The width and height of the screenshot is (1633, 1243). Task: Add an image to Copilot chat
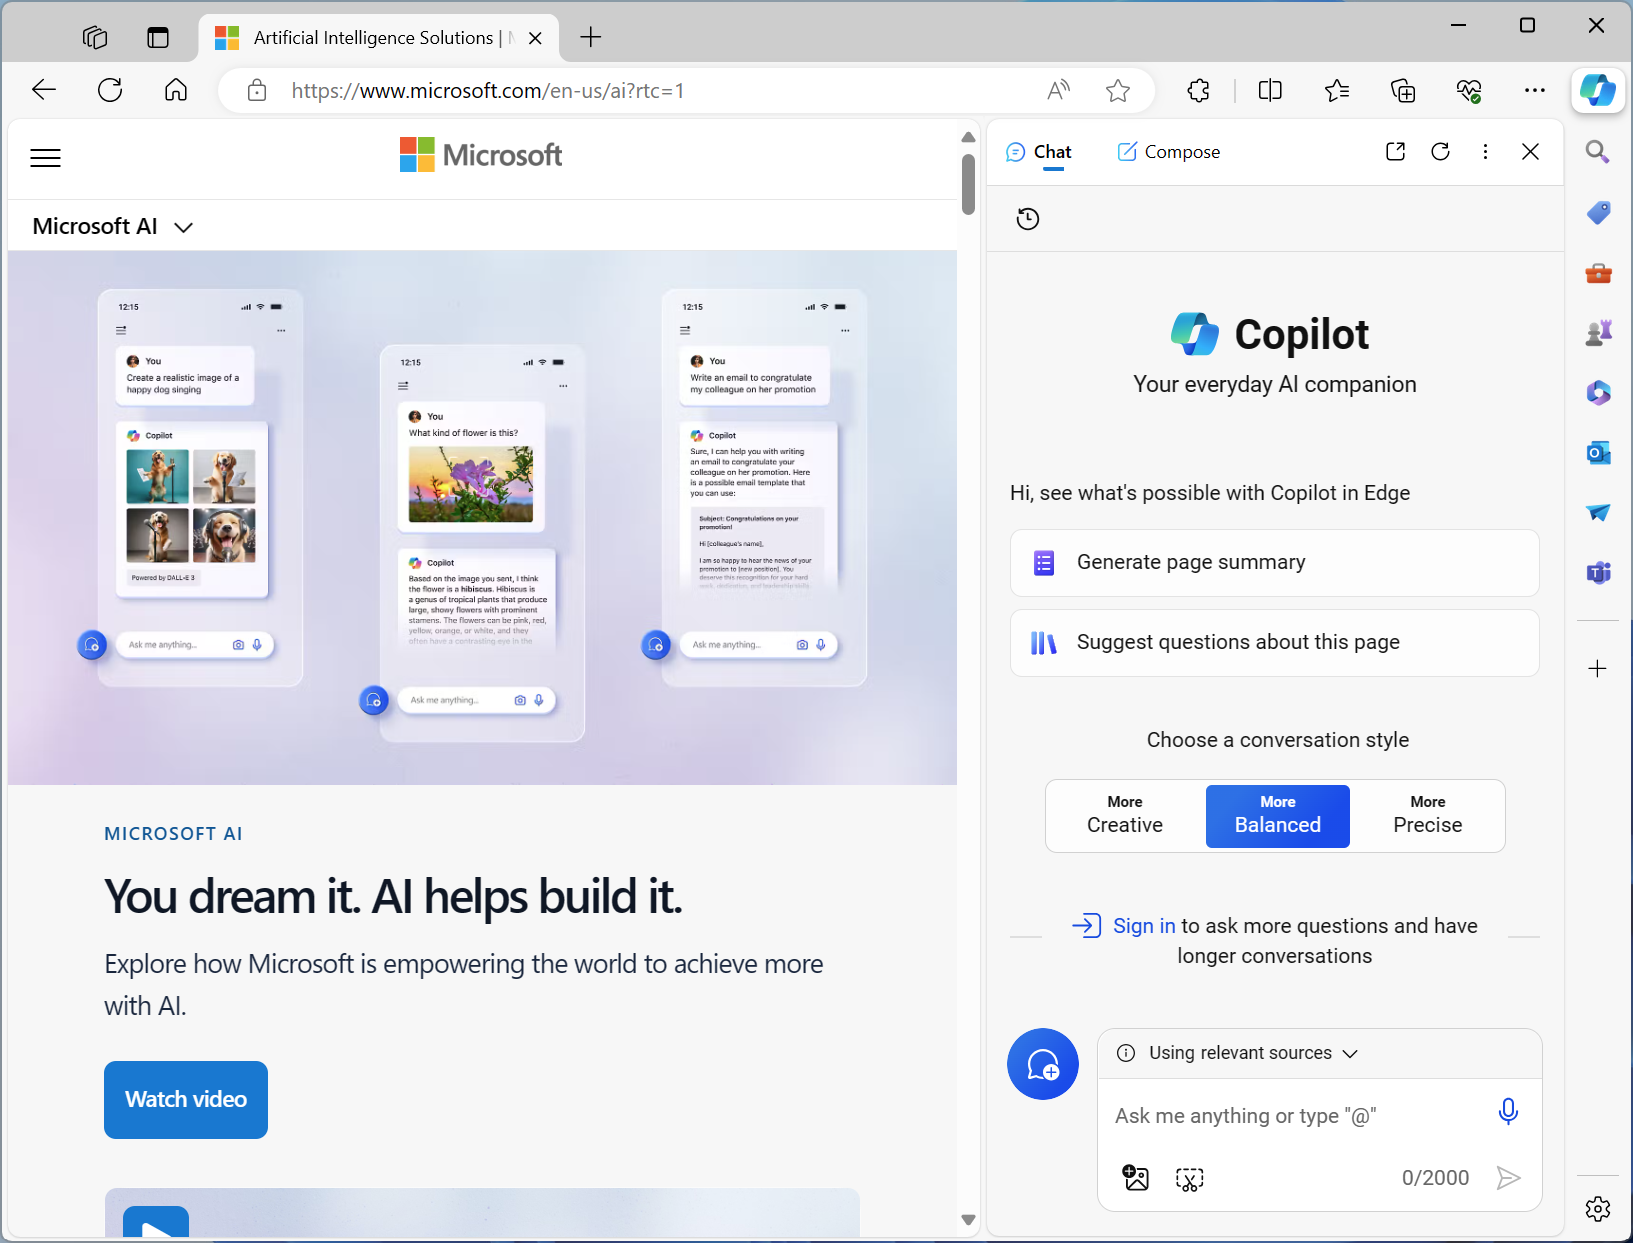1136,1178
